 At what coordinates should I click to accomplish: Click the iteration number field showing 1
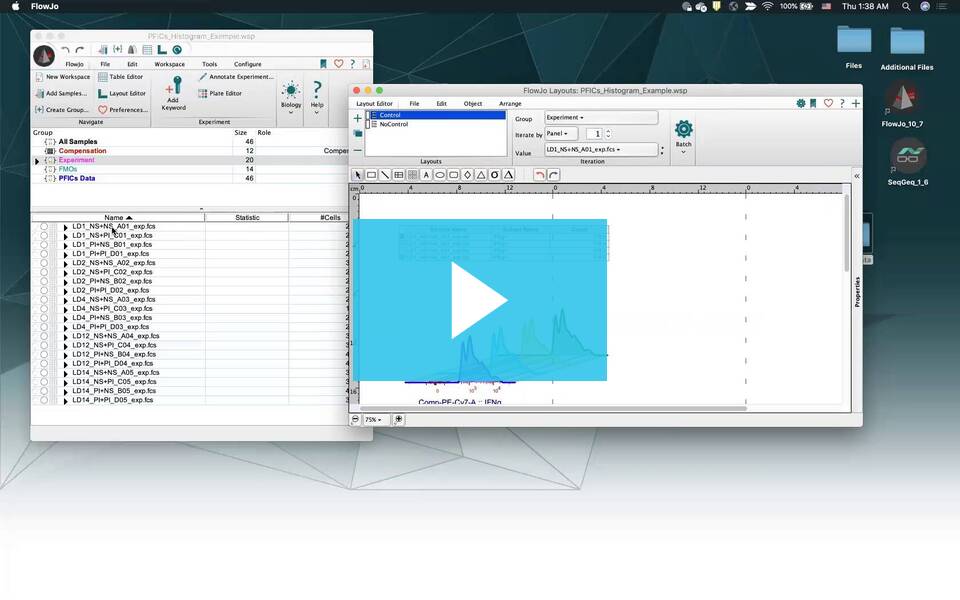[594, 133]
